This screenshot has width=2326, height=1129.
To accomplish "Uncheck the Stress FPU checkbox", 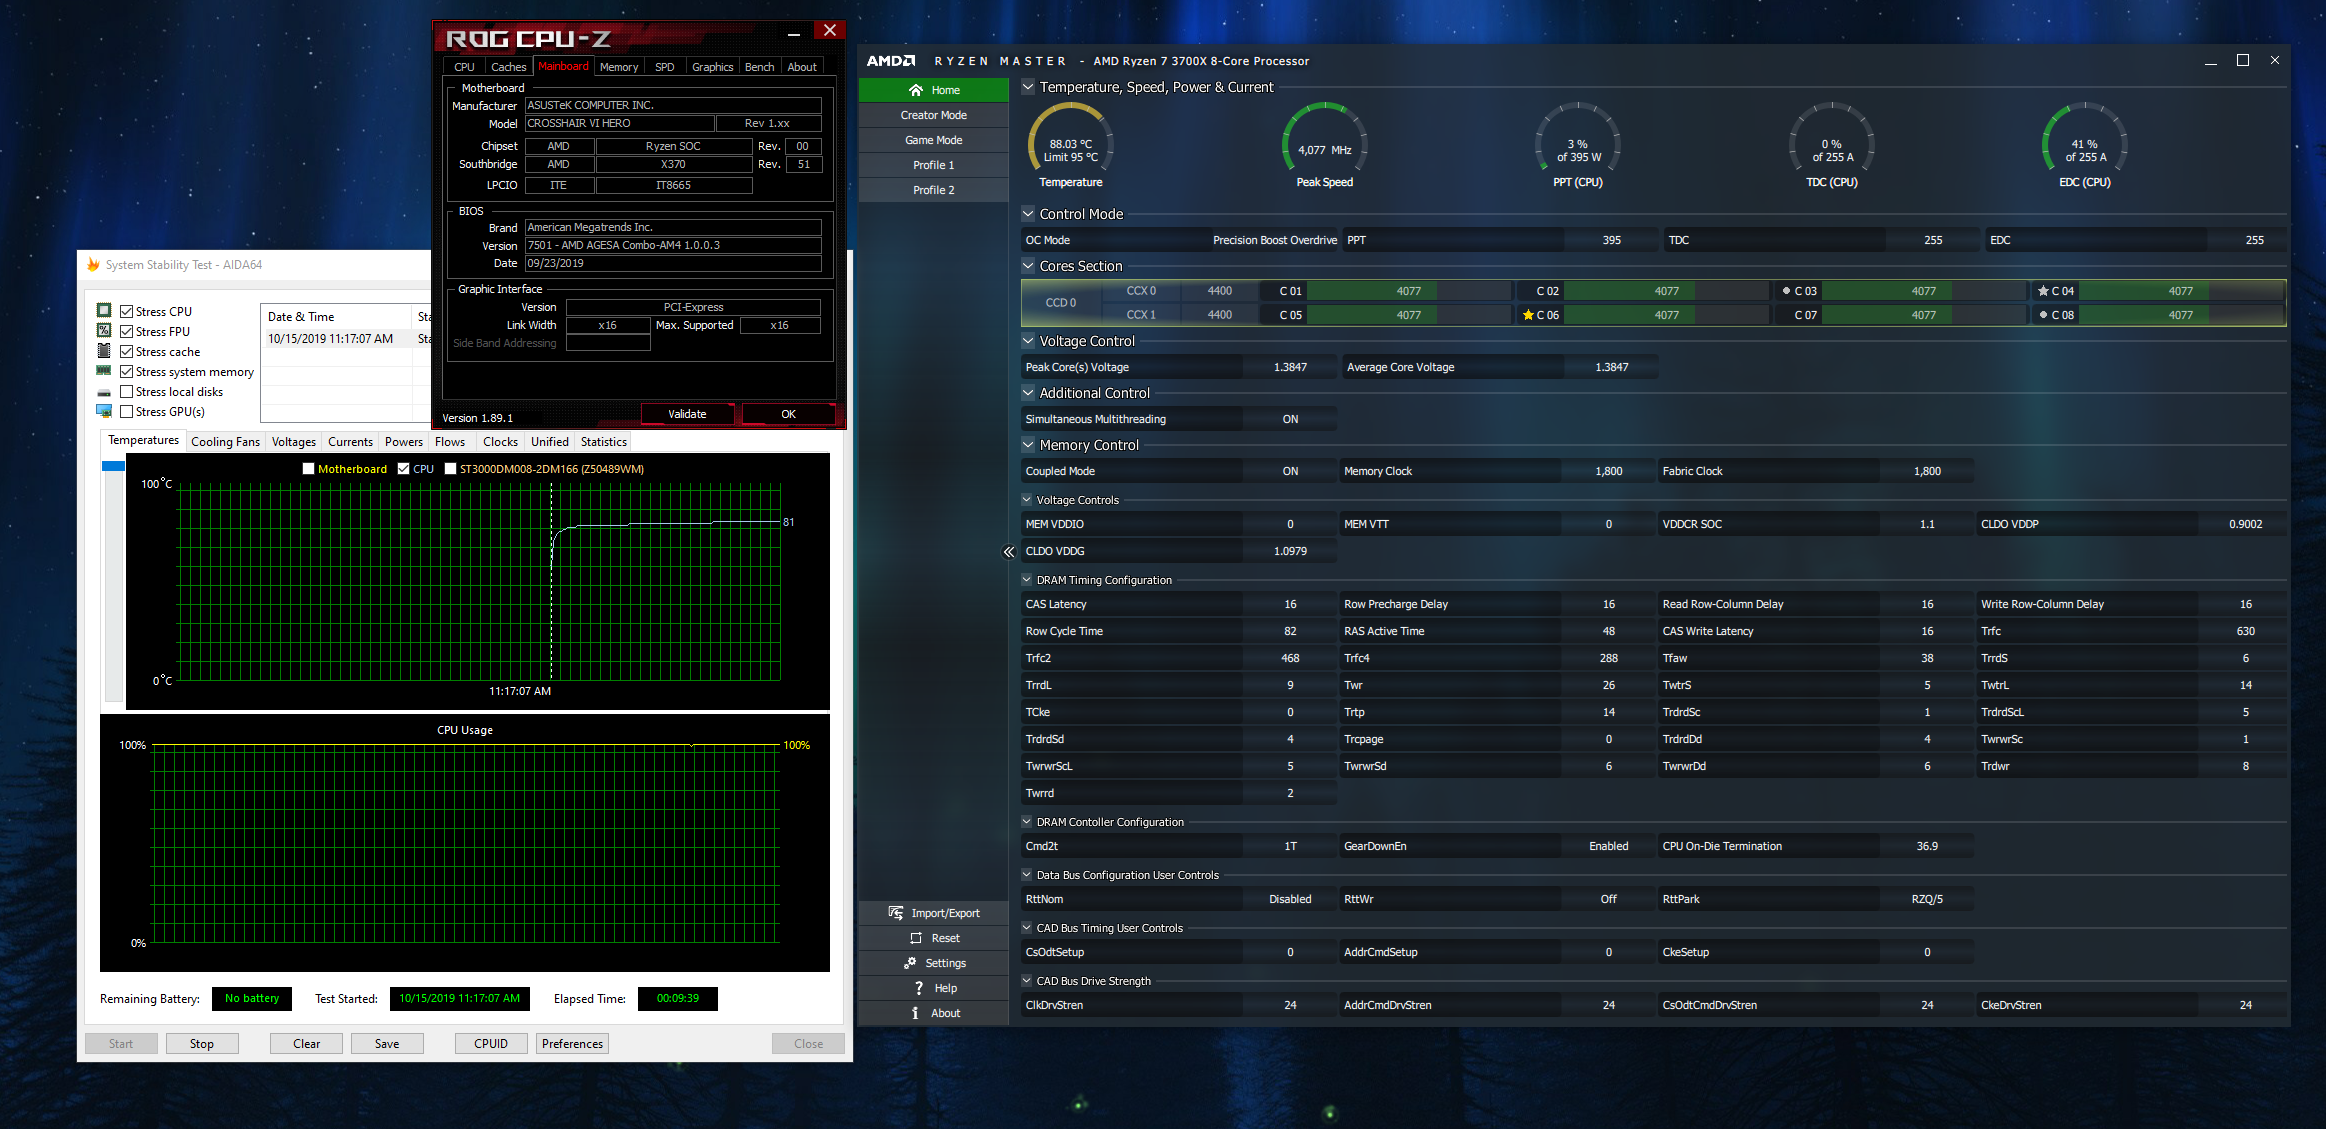I will [x=126, y=331].
